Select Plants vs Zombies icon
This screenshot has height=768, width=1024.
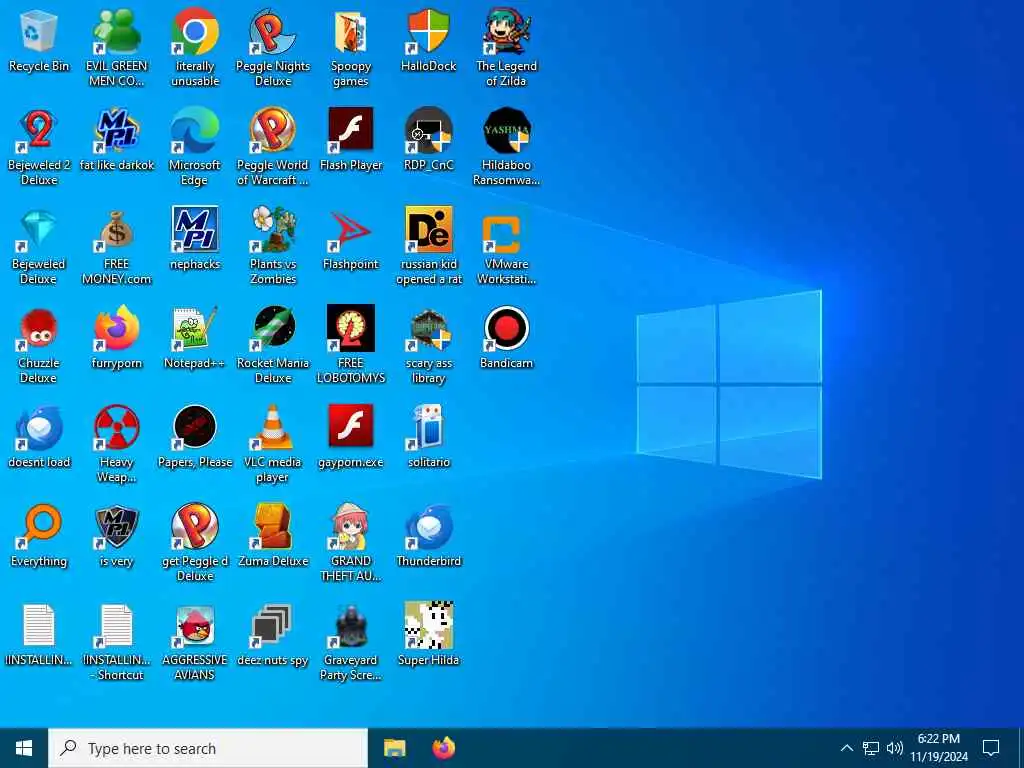273,230
